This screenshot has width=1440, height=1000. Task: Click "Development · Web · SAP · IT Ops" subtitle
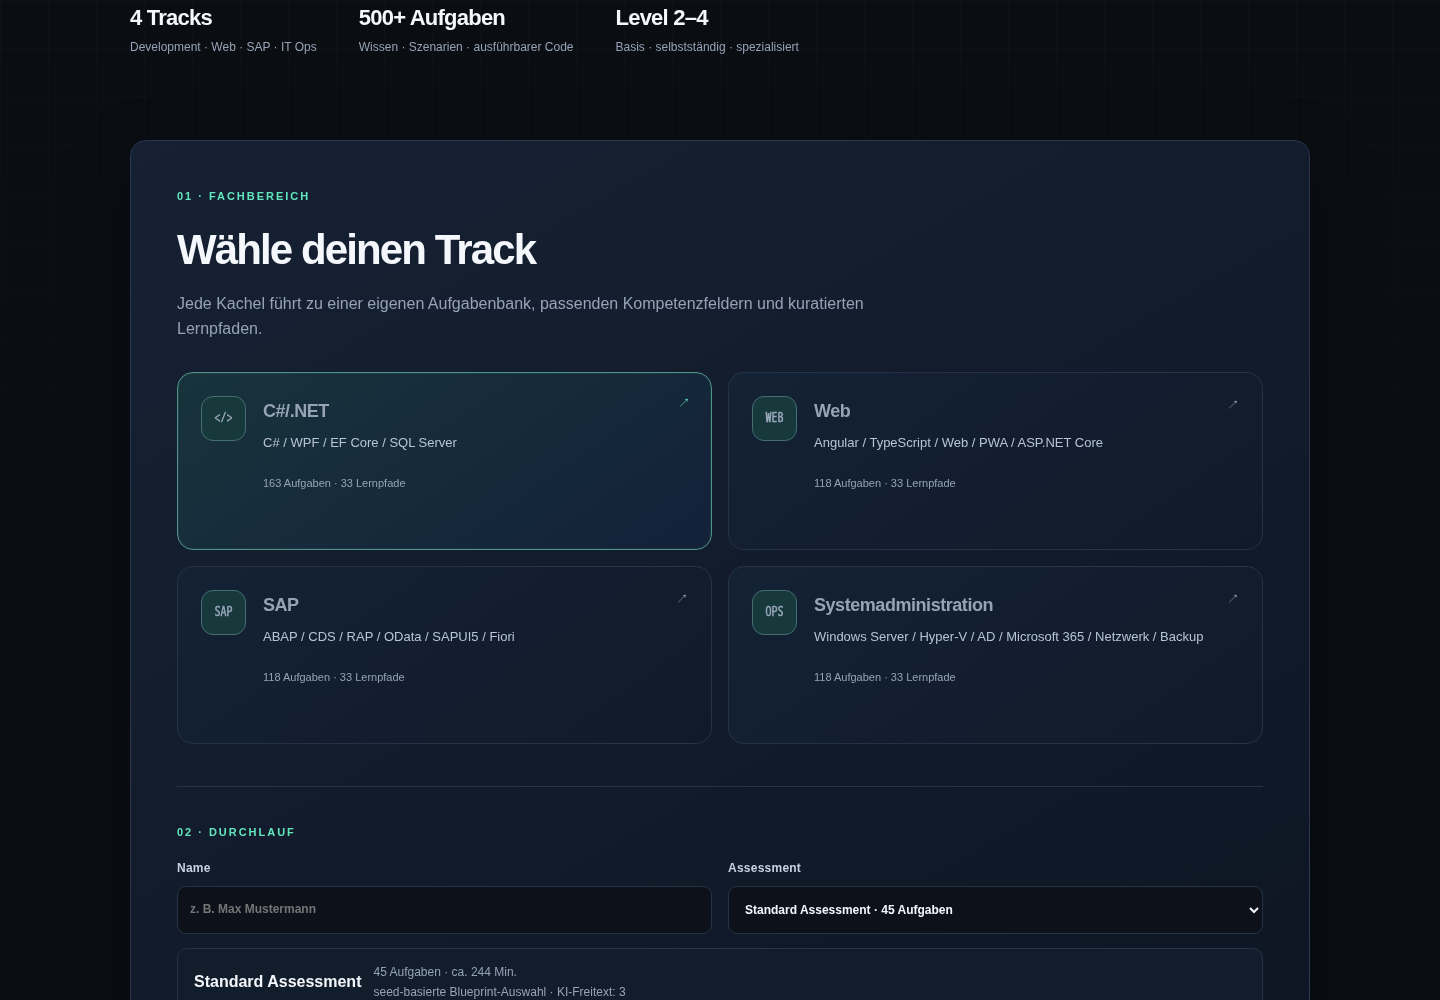[x=223, y=47]
